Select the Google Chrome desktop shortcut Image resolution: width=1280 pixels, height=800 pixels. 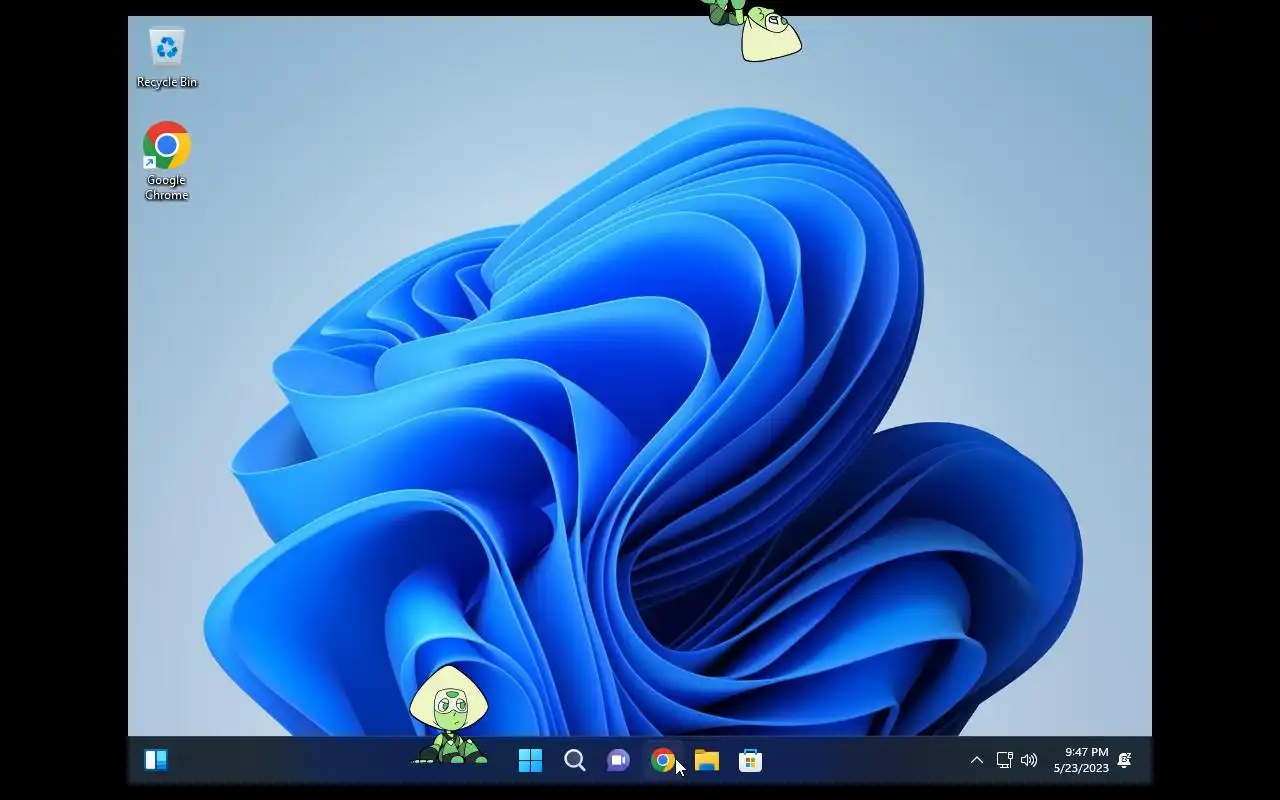(167, 162)
